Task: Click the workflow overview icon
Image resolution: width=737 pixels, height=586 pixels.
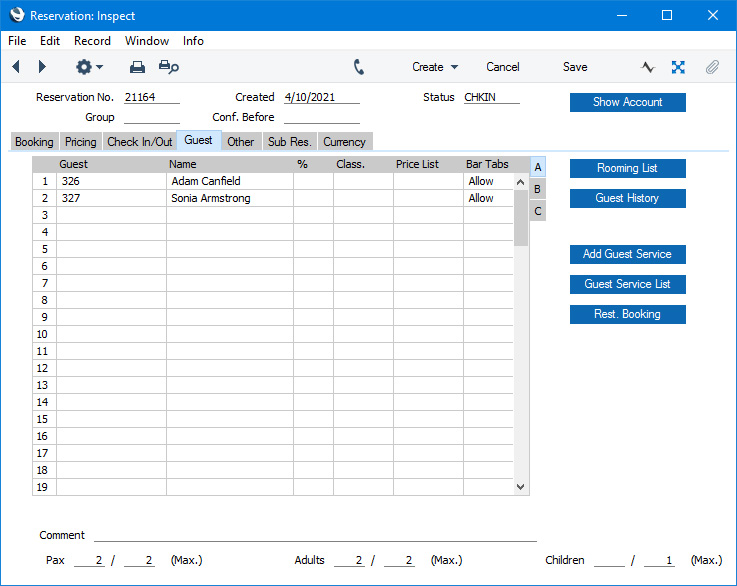Action: point(678,67)
